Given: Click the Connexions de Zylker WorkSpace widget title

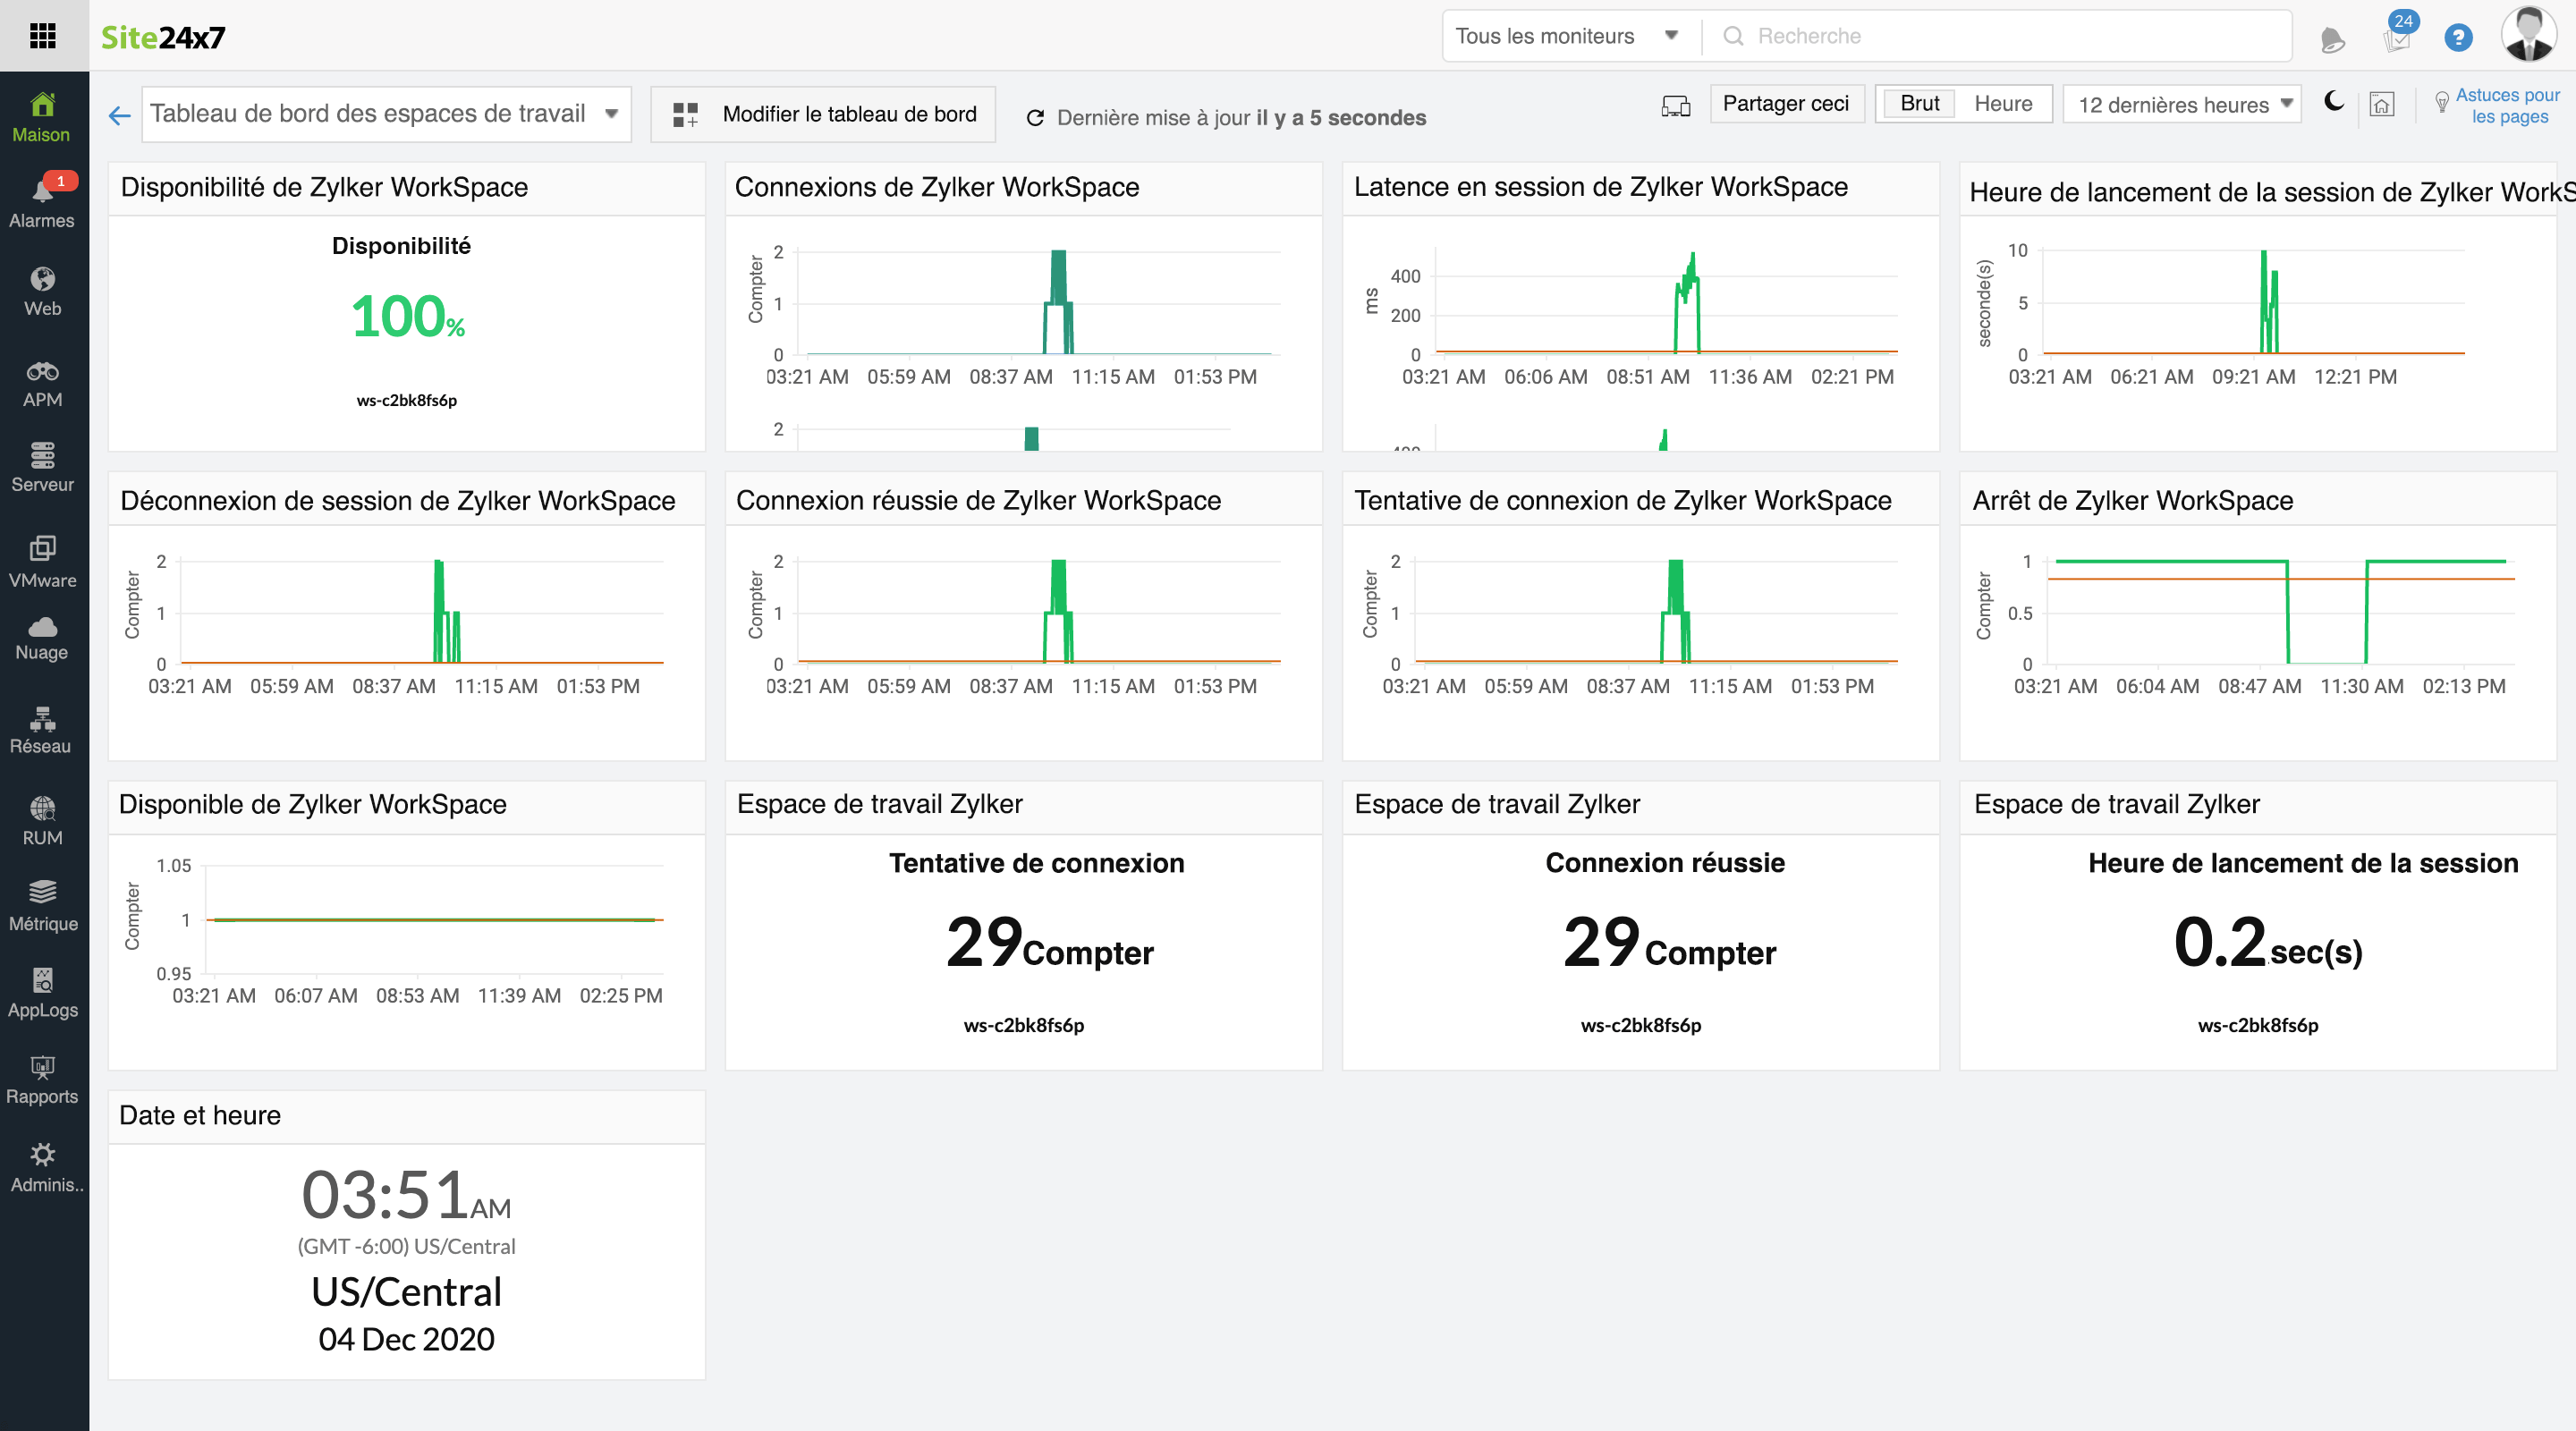Looking at the screenshot, I should (x=937, y=187).
